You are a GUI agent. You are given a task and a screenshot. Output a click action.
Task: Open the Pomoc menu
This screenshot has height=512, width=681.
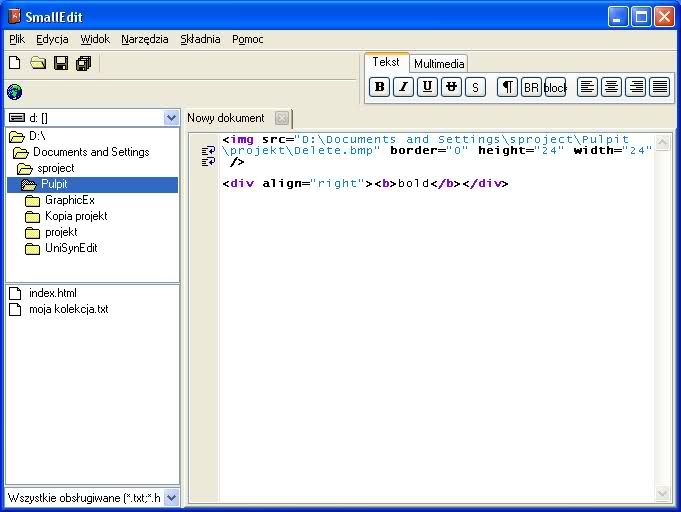tap(248, 39)
